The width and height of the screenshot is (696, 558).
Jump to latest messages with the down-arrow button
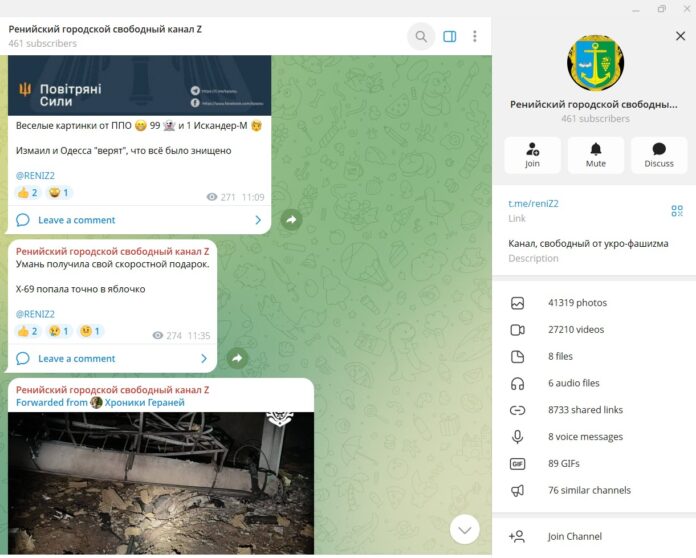464,528
